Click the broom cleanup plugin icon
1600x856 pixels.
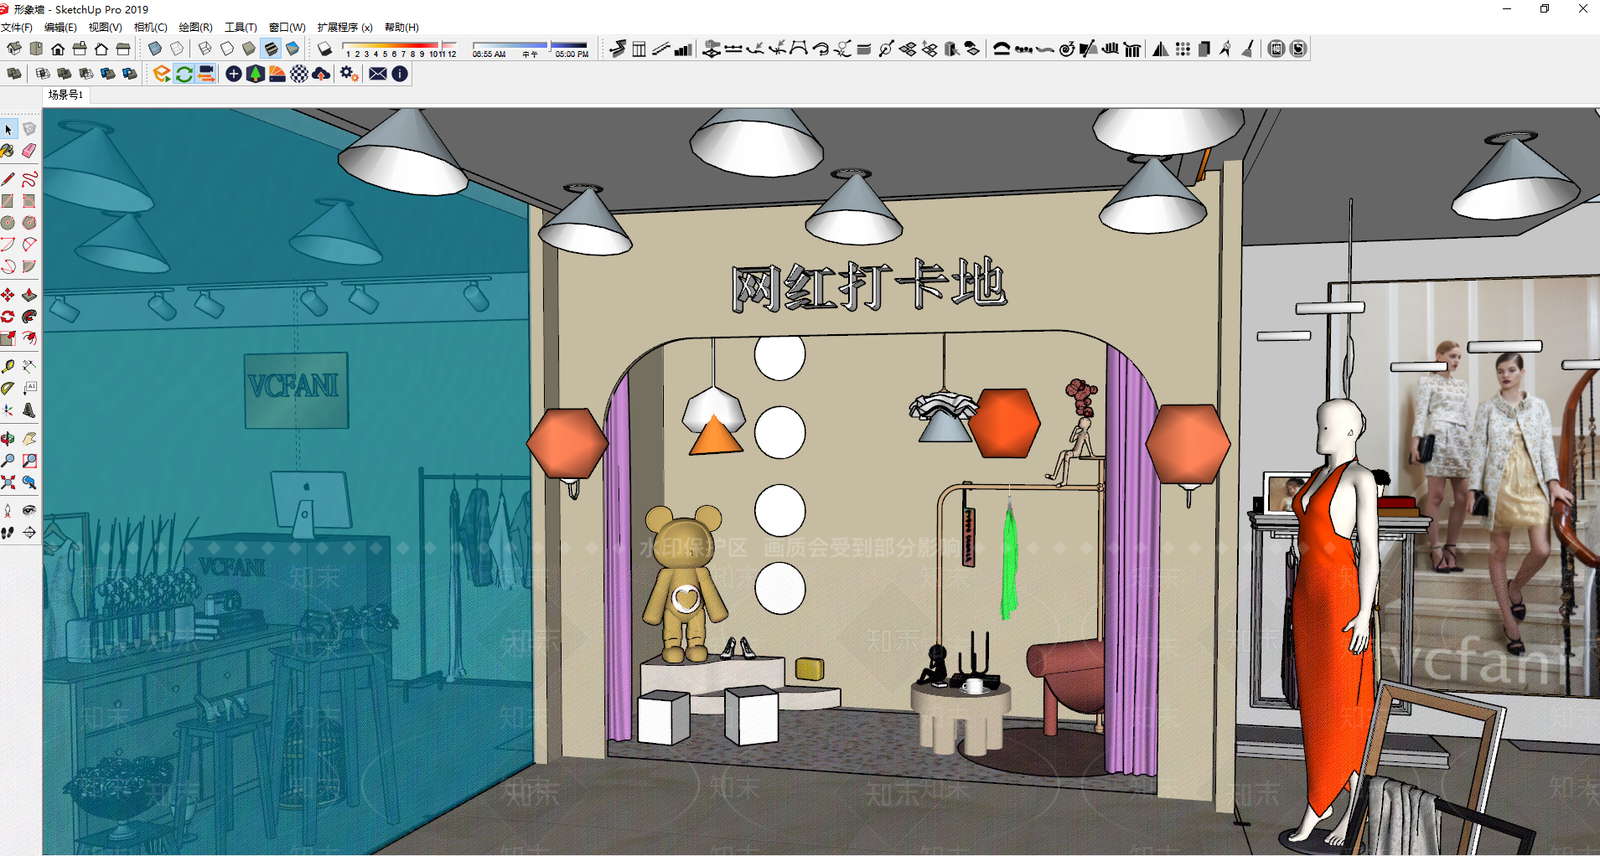coord(1247,48)
